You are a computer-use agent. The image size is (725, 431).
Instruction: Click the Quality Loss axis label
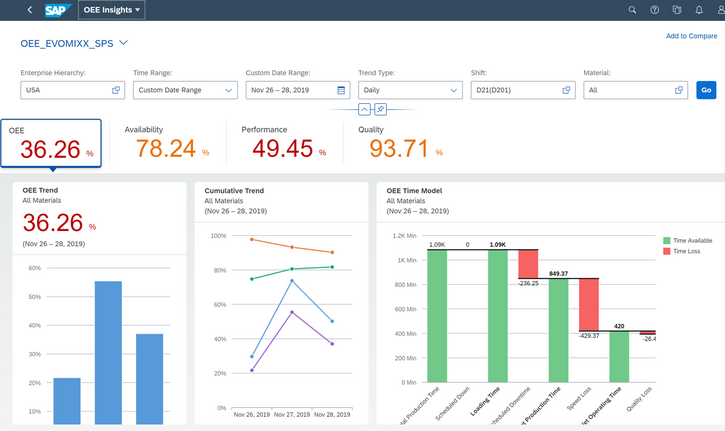(x=639, y=399)
